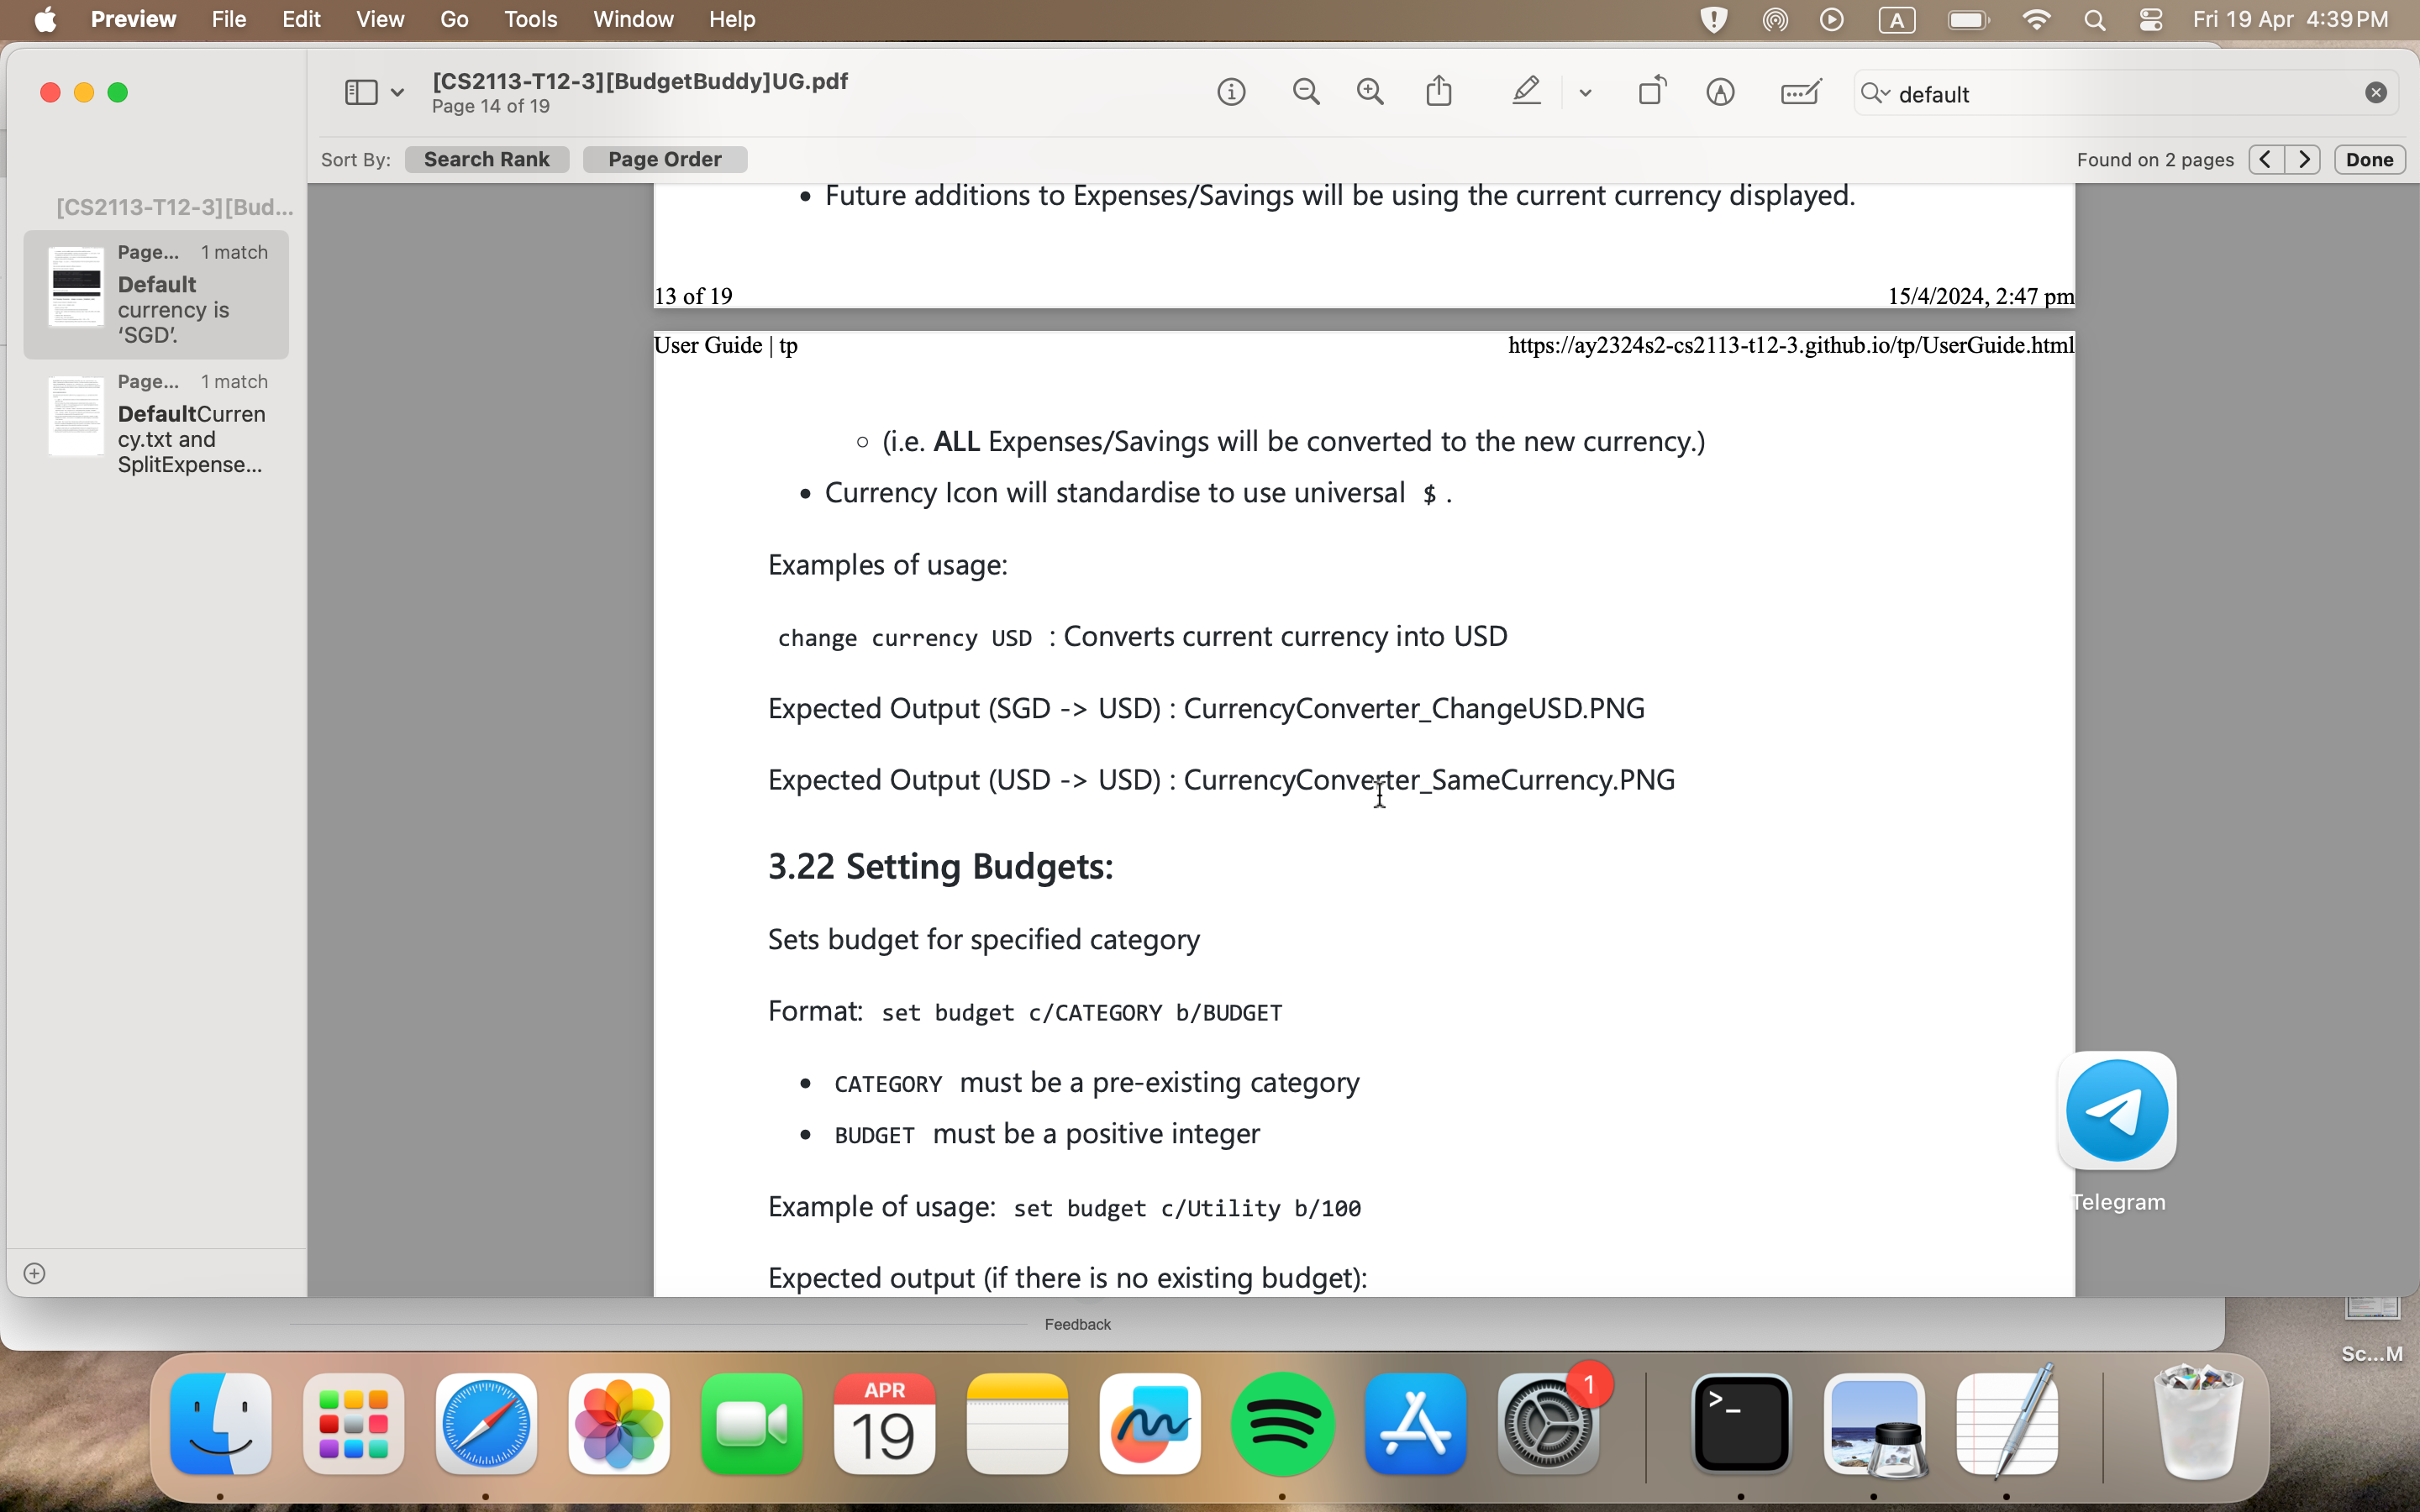Screen dimensions: 2420x1512
Task: Sort results by Page Order
Action: [x=664, y=159]
